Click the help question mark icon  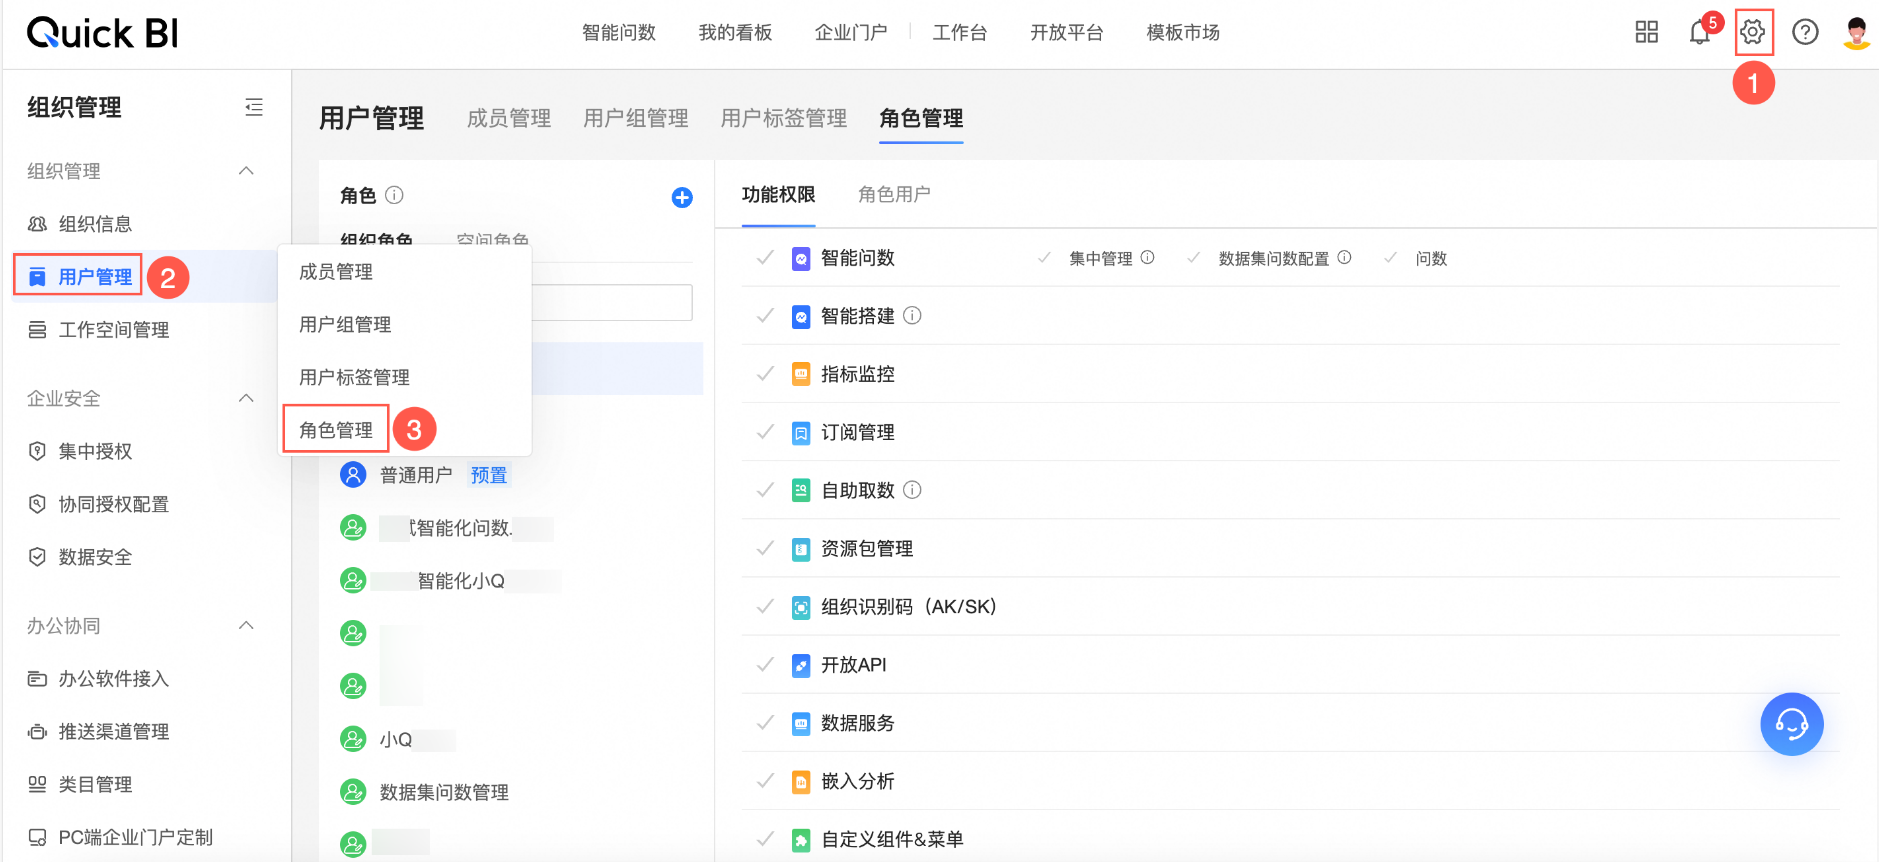pos(1805,32)
